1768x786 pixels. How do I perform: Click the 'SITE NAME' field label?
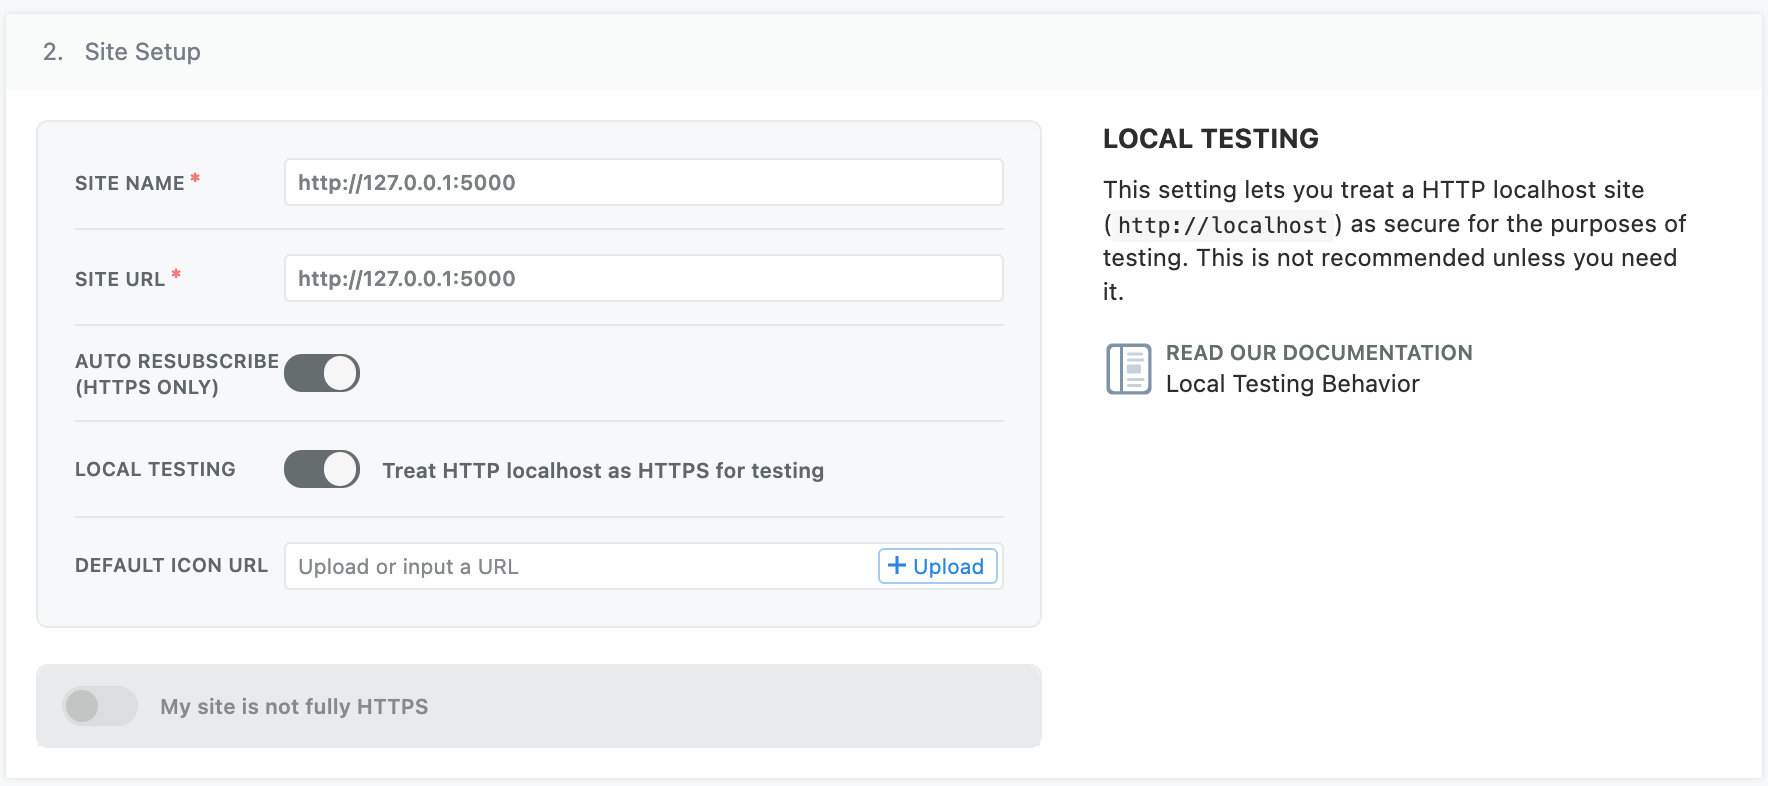click(130, 183)
